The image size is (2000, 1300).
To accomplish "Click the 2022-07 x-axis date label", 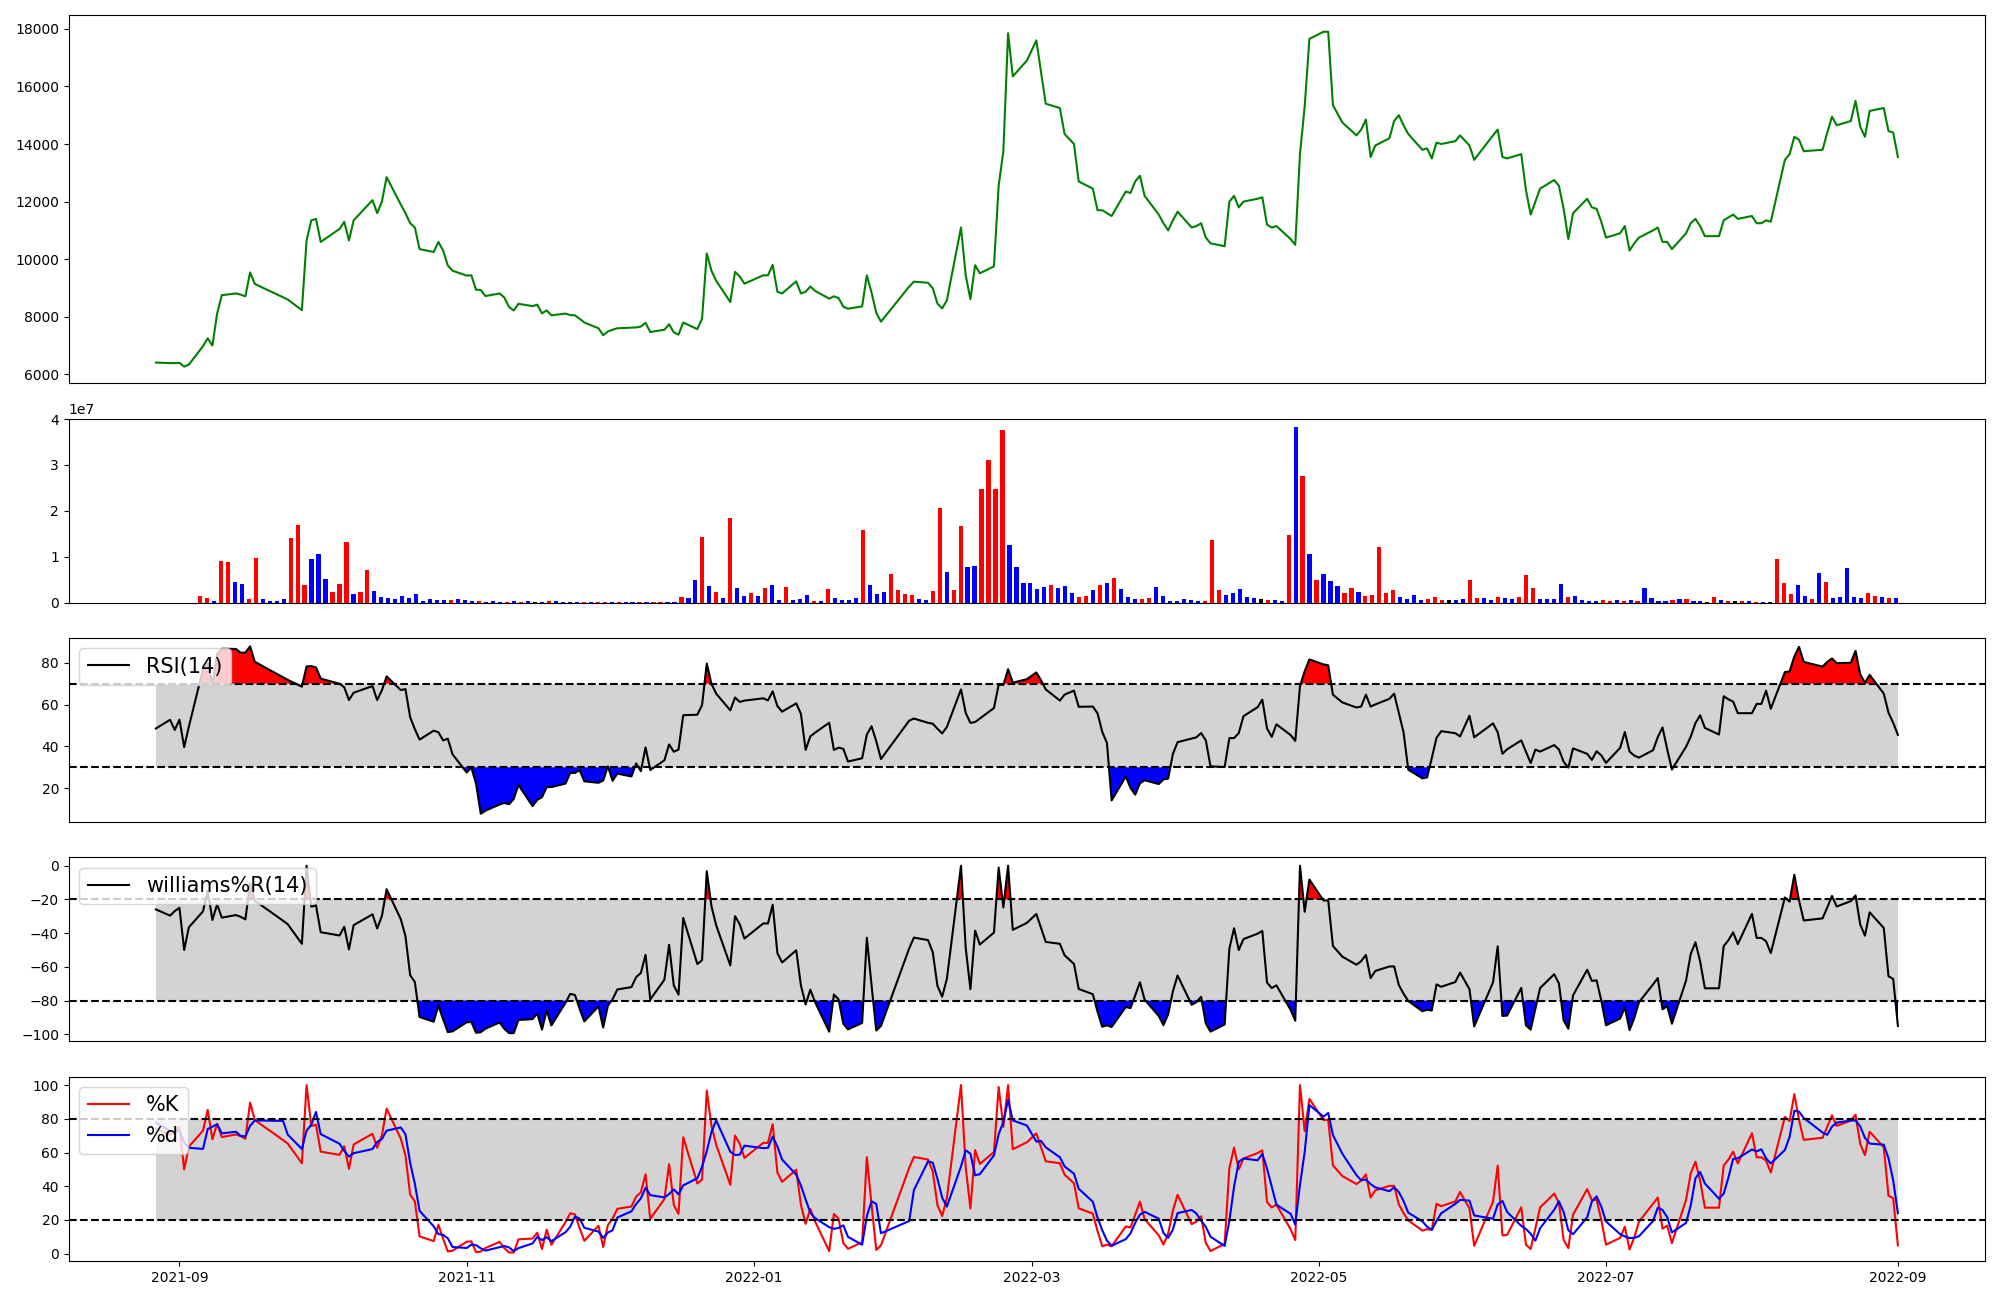I will pyautogui.click(x=1605, y=1277).
